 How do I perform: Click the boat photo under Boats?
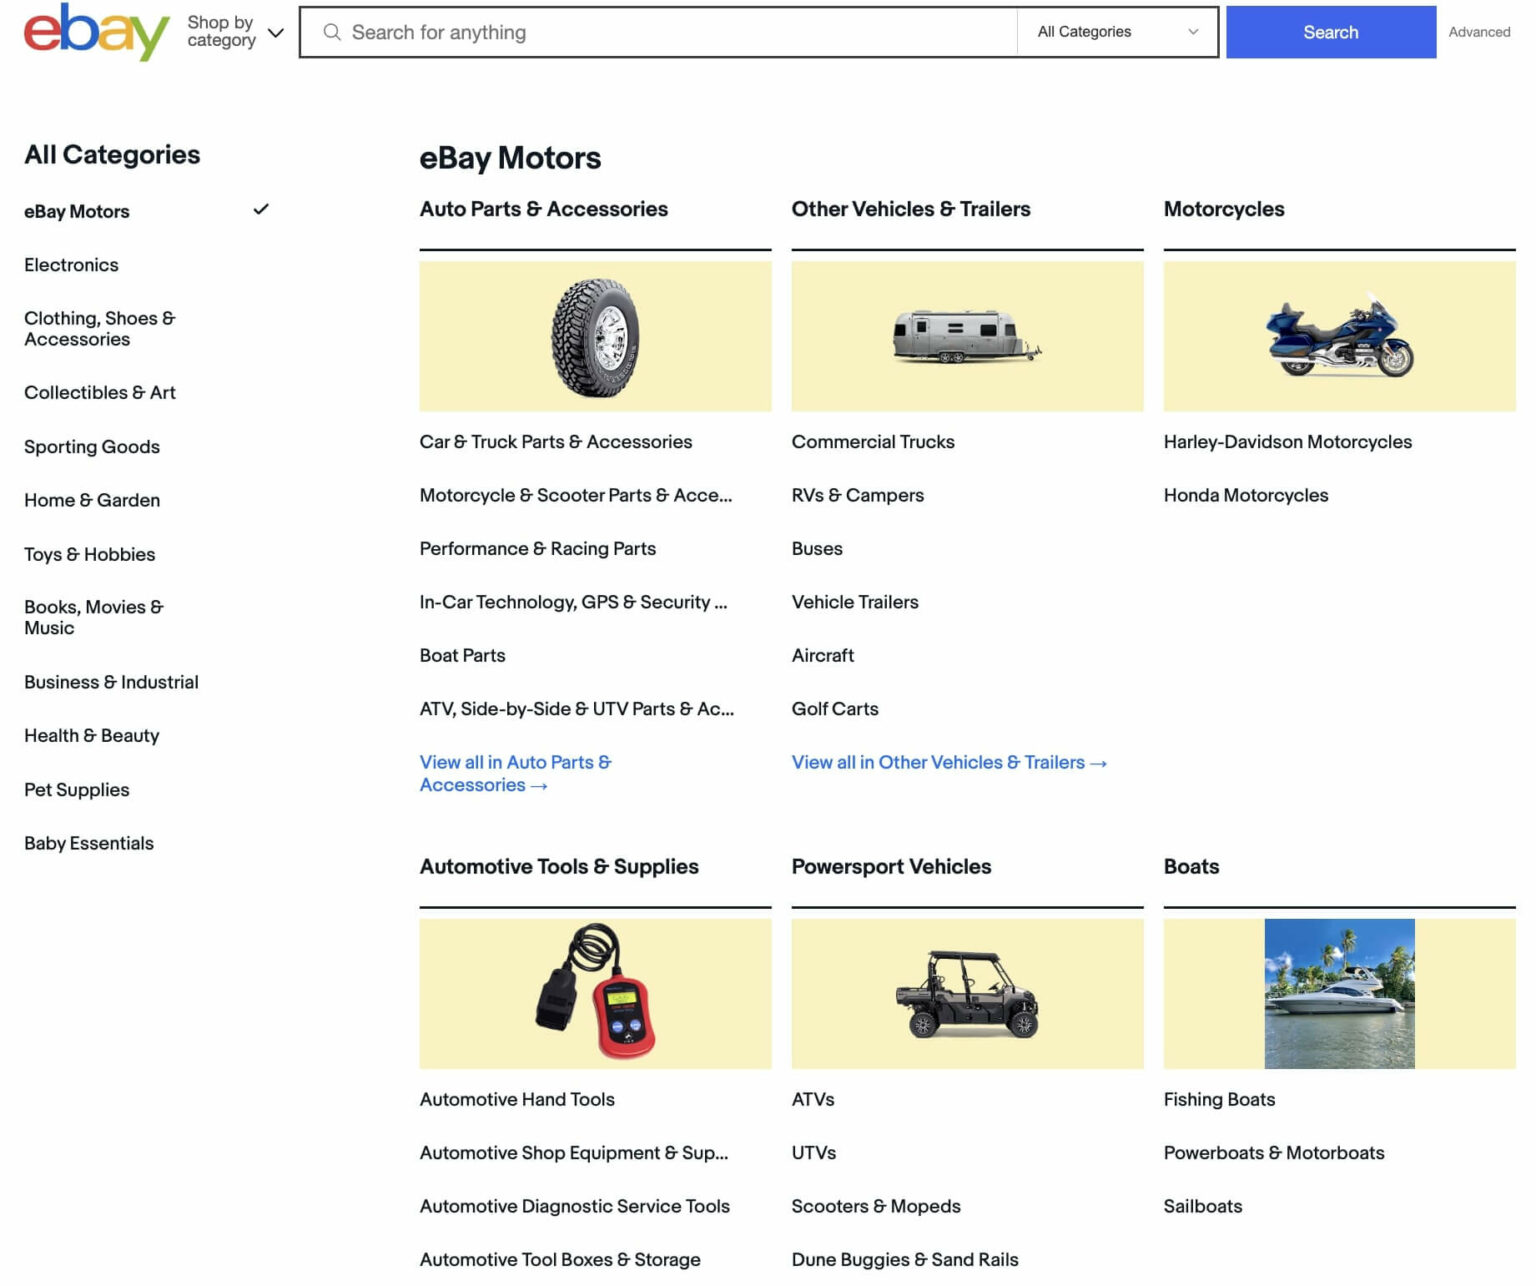pos(1339,993)
